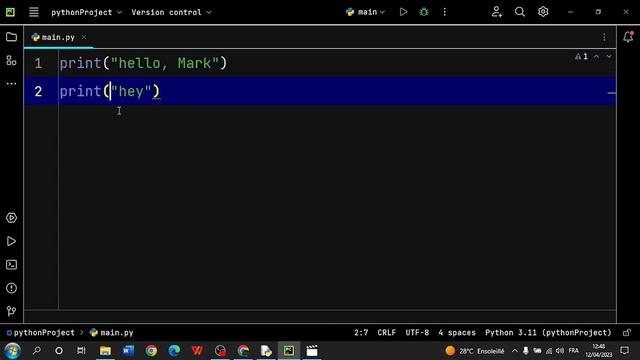Viewport: 640px width, 360px height.
Task: Open the Services tool window
Action: pos(11,218)
